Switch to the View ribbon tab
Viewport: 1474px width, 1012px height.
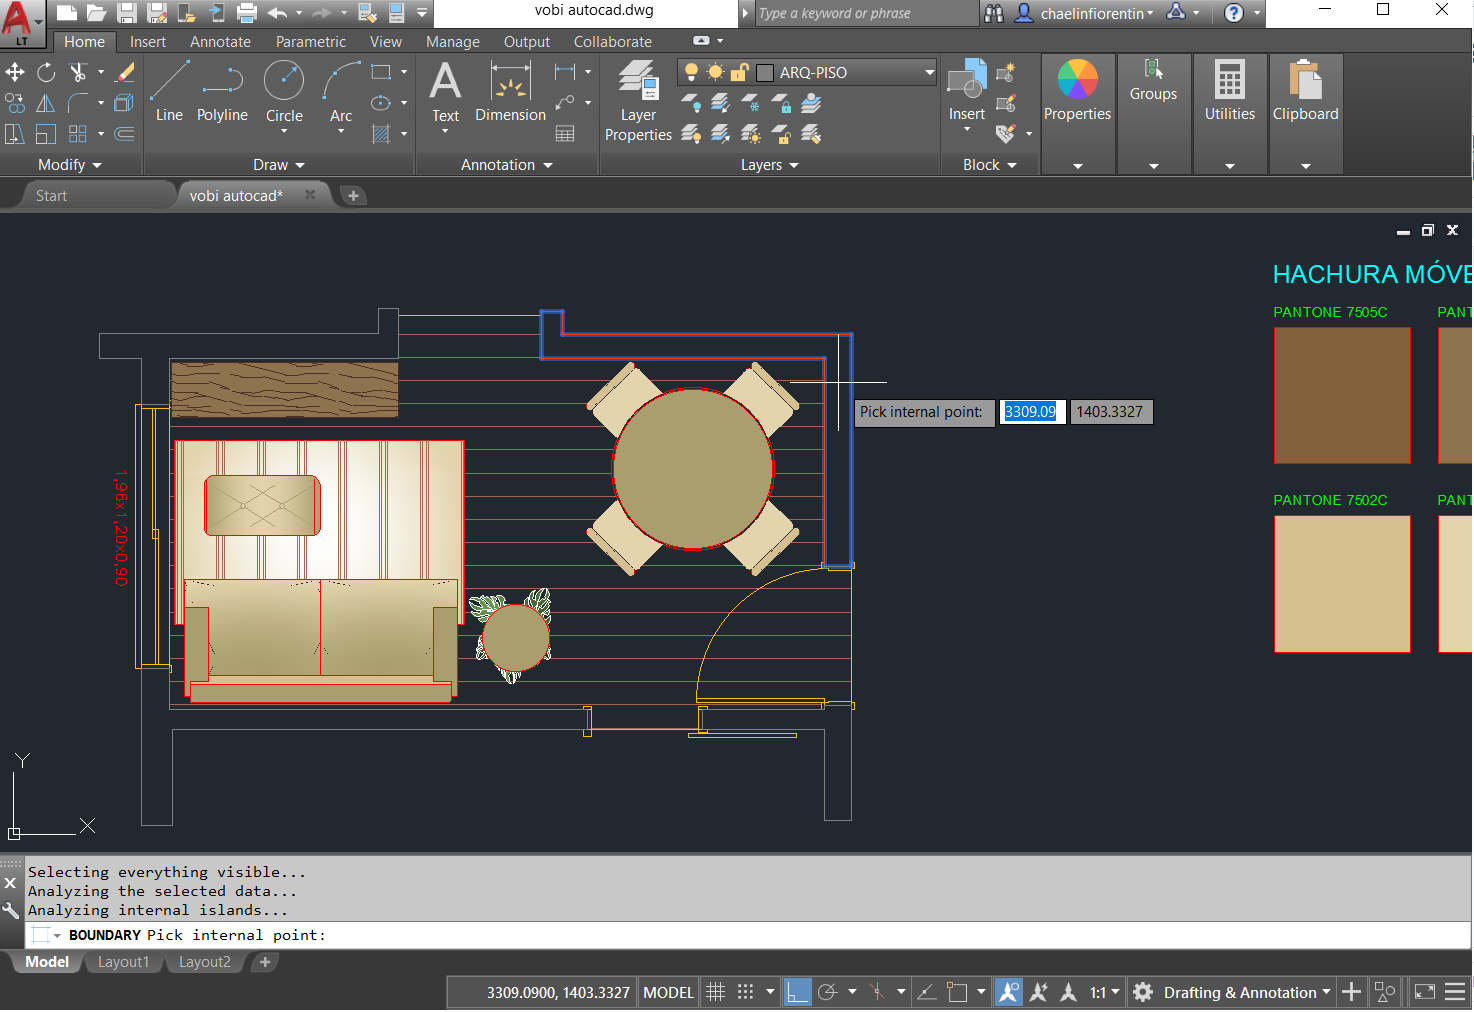(386, 42)
